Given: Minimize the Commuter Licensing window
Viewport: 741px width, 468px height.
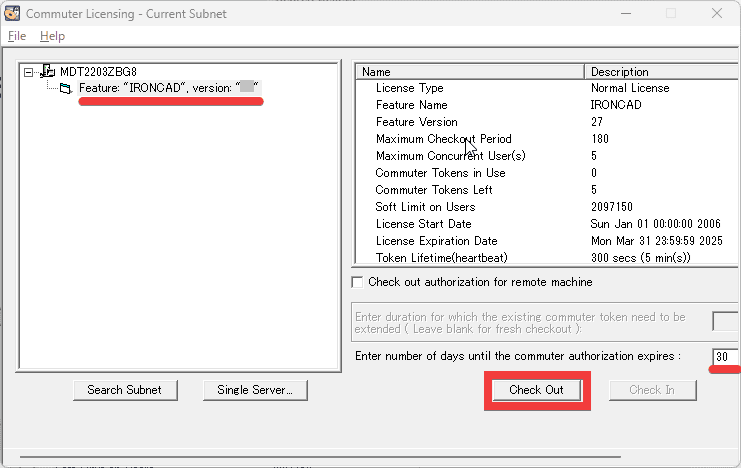Looking at the screenshot, I should click(626, 13).
